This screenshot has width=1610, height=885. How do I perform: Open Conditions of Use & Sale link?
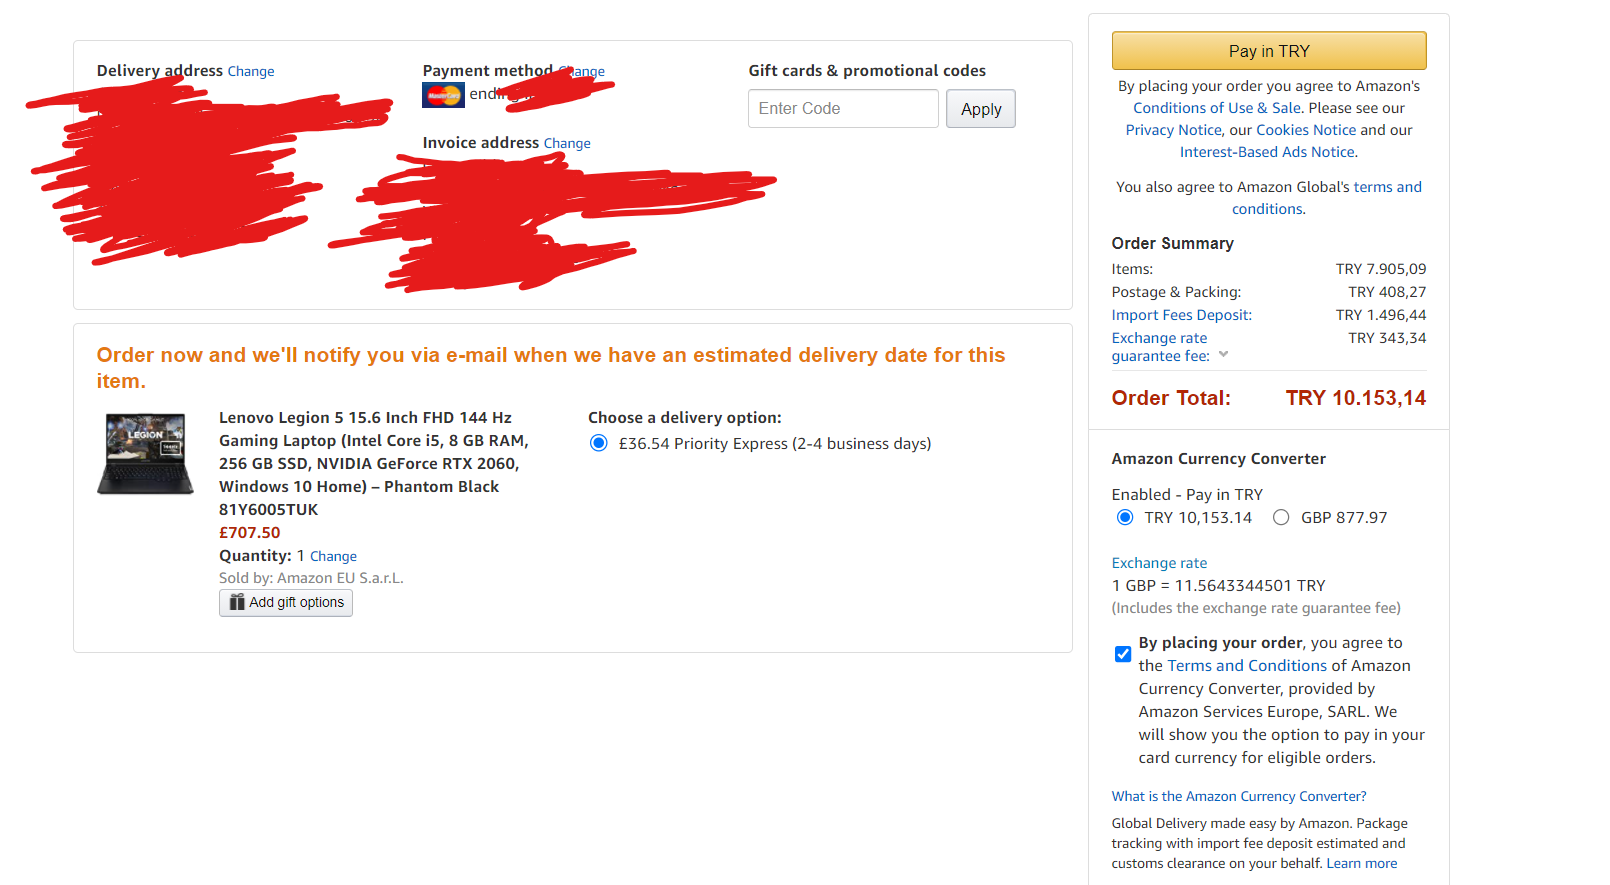pos(1217,108)
